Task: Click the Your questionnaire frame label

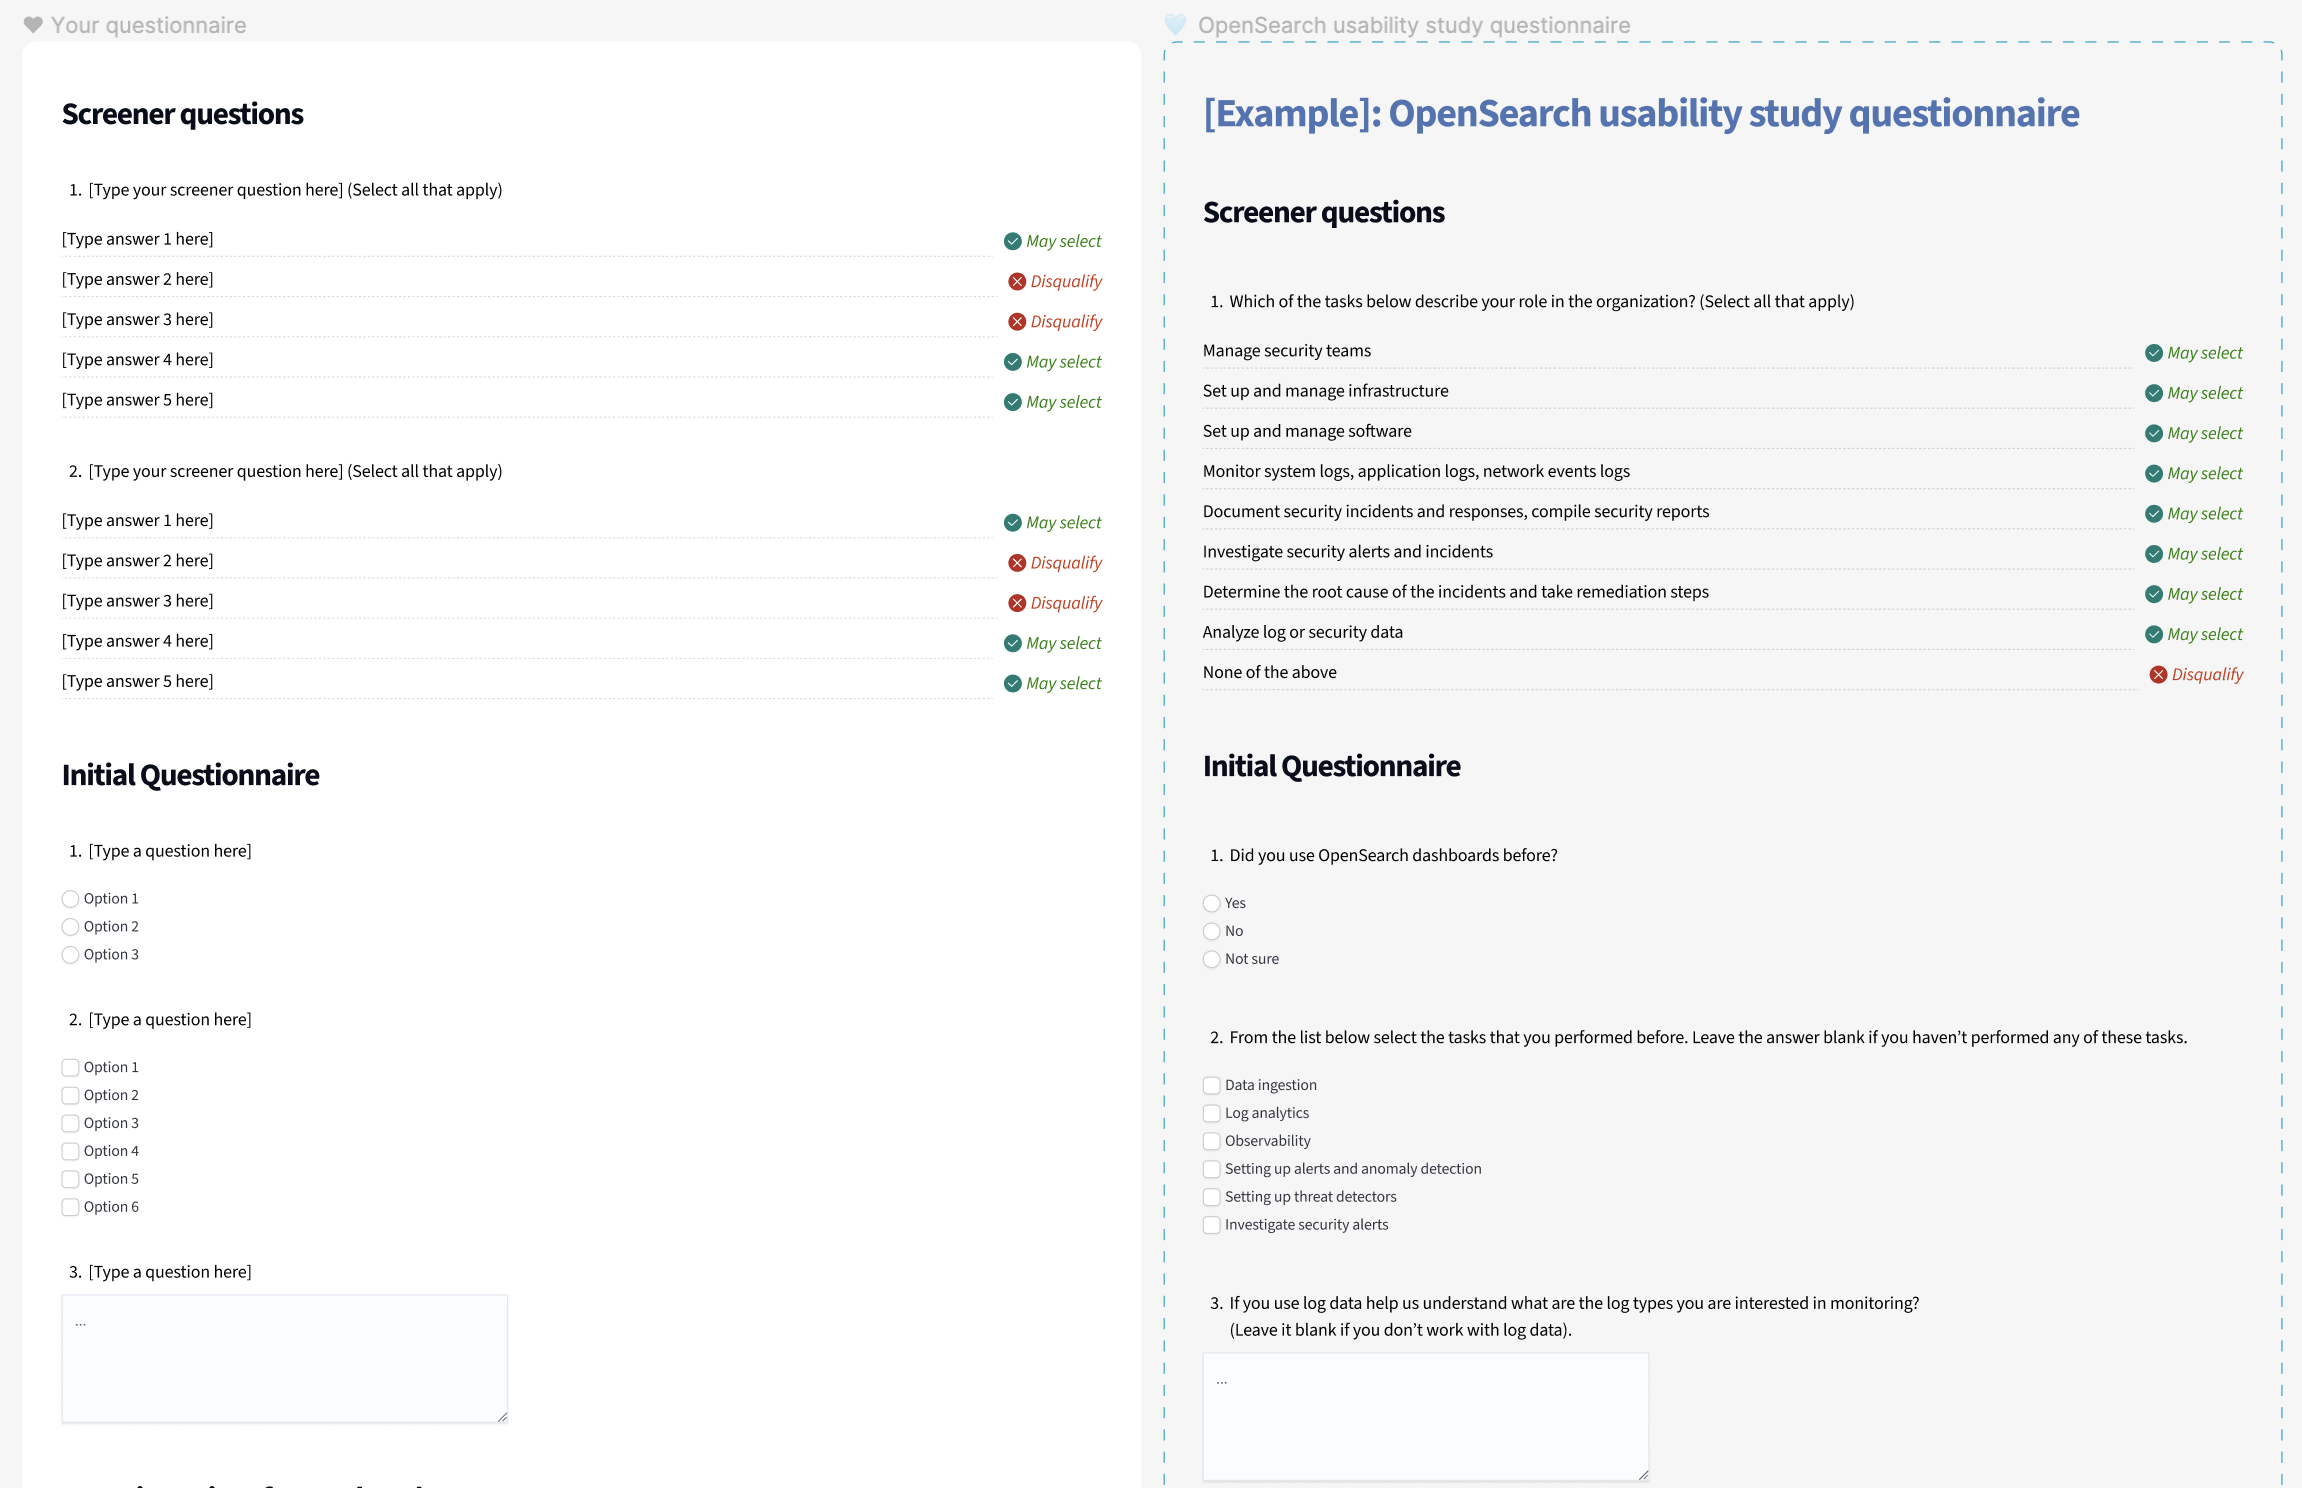Action: (x=148, y=25)
